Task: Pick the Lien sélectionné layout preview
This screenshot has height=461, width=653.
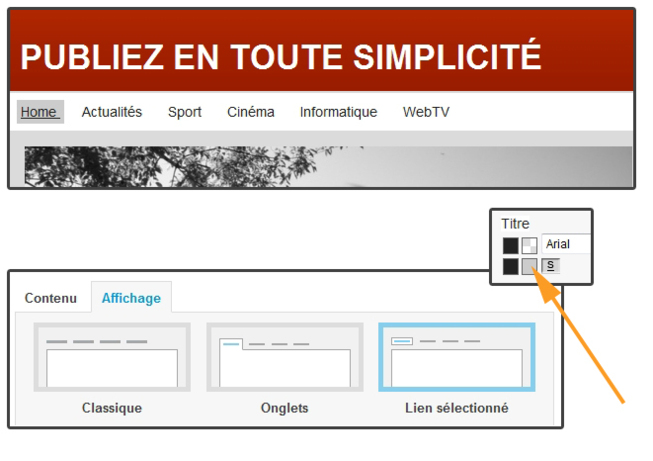Action: coord(456,357)
